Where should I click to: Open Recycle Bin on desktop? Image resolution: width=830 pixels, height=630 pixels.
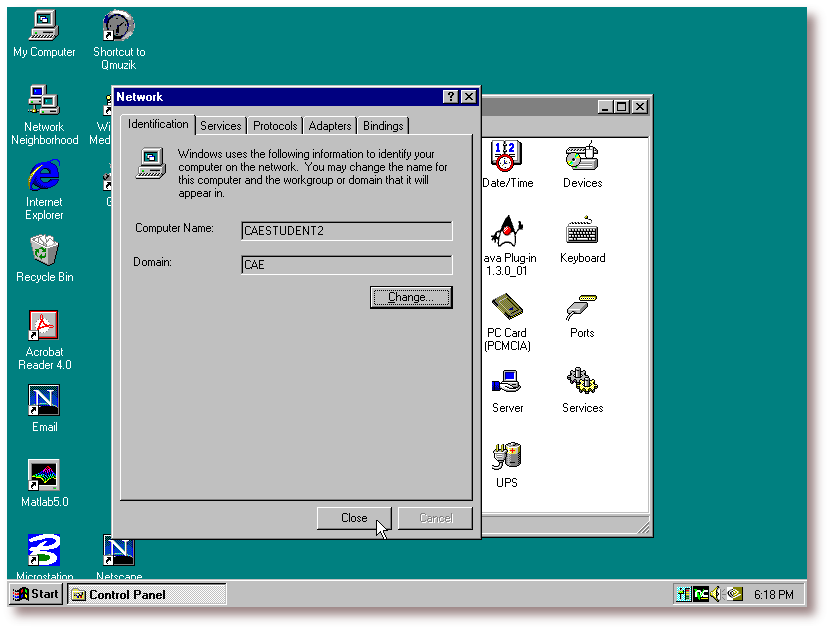[x=44, y=251]
